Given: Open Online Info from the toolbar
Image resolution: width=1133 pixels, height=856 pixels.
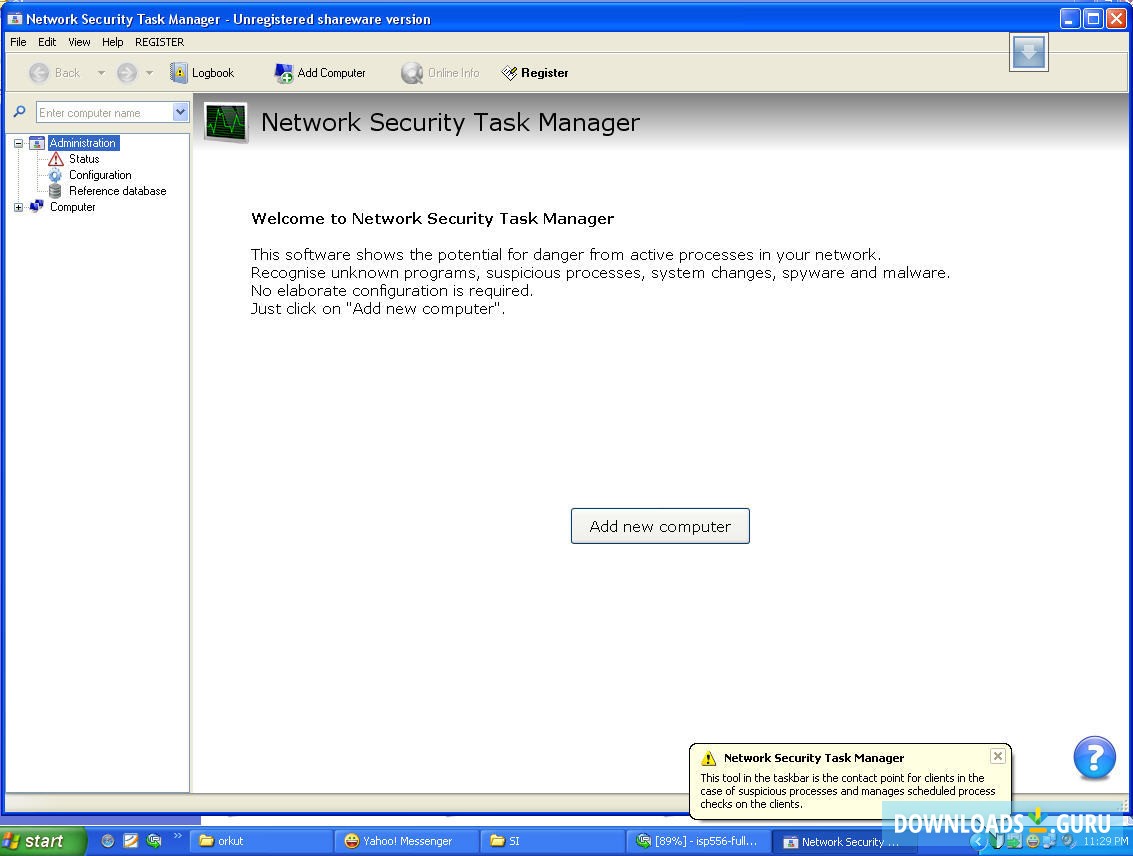Looking at the screenshot, I should click(441, 73).
